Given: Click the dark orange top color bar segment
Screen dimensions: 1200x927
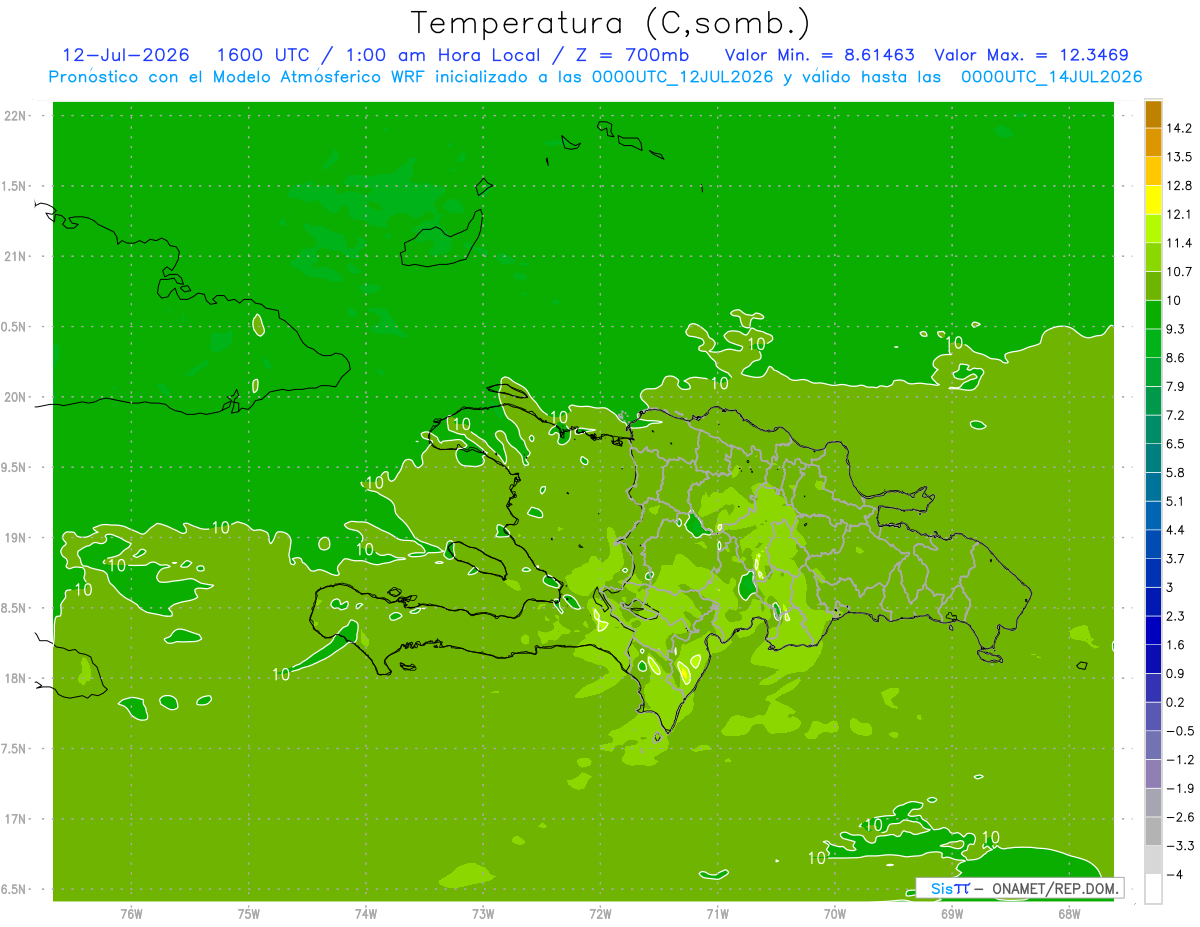Looking at the screenshot, I should [x=1153, y=114].
